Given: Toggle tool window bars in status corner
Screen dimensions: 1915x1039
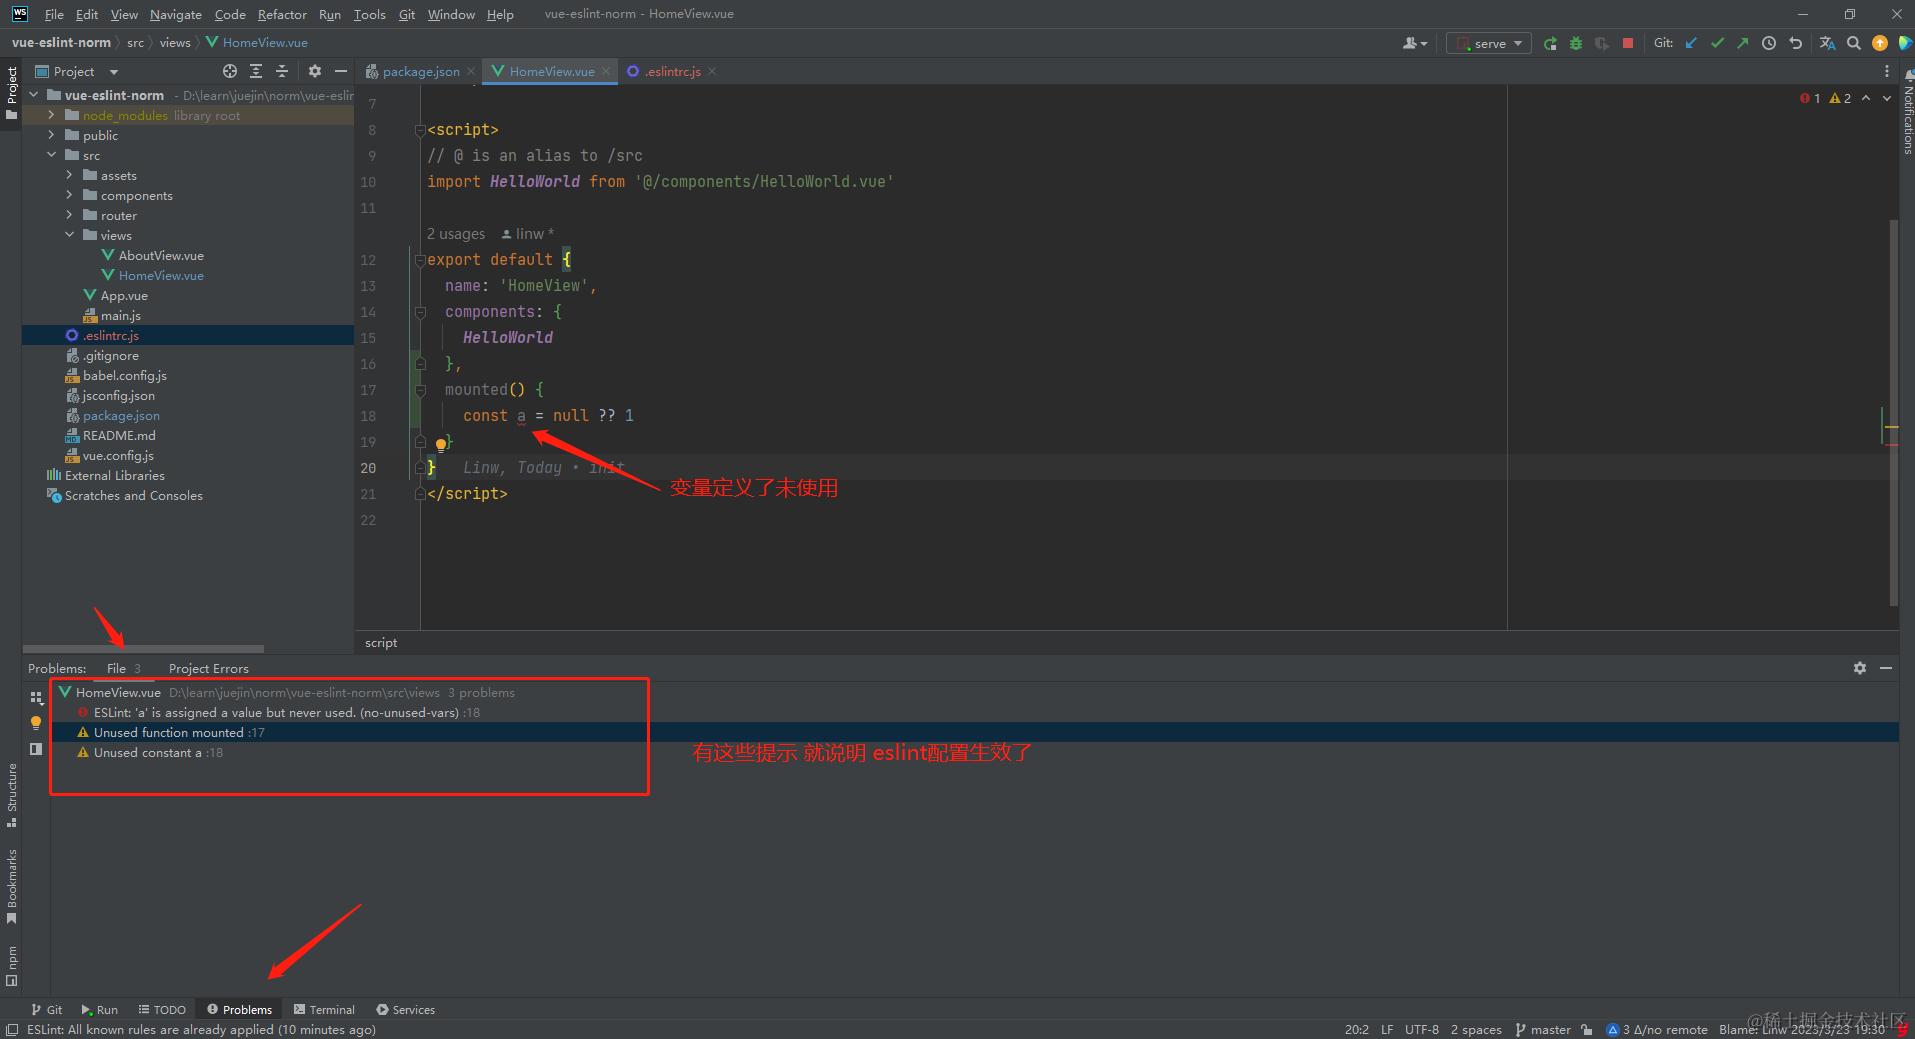Looking at the screenshot, I should (12, 1029).
